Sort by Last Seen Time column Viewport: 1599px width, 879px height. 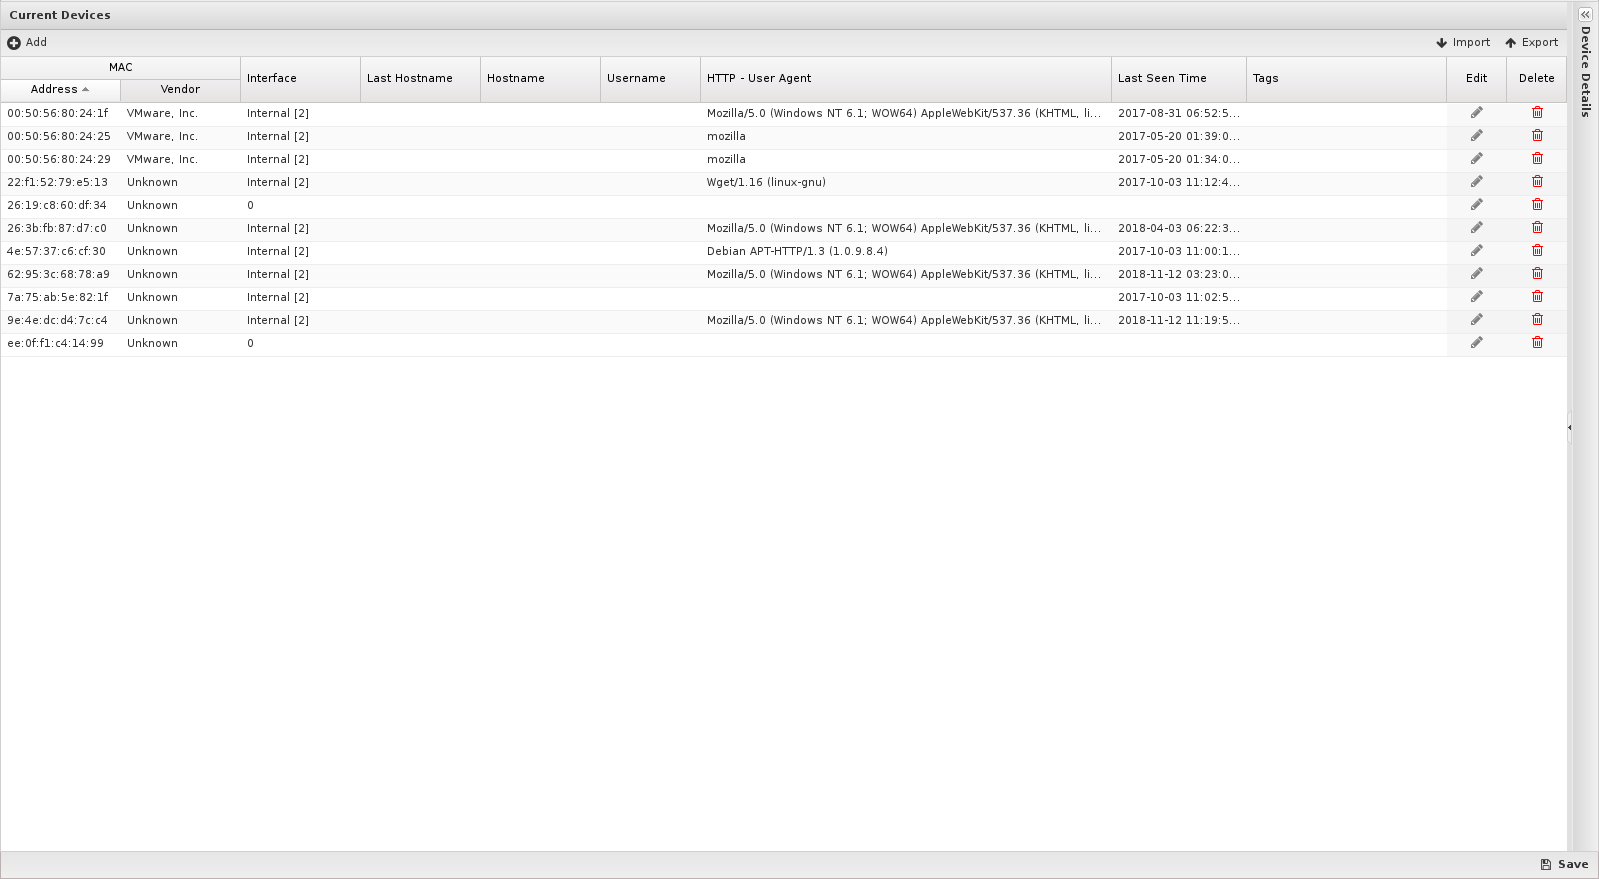tap(1179, 79)
